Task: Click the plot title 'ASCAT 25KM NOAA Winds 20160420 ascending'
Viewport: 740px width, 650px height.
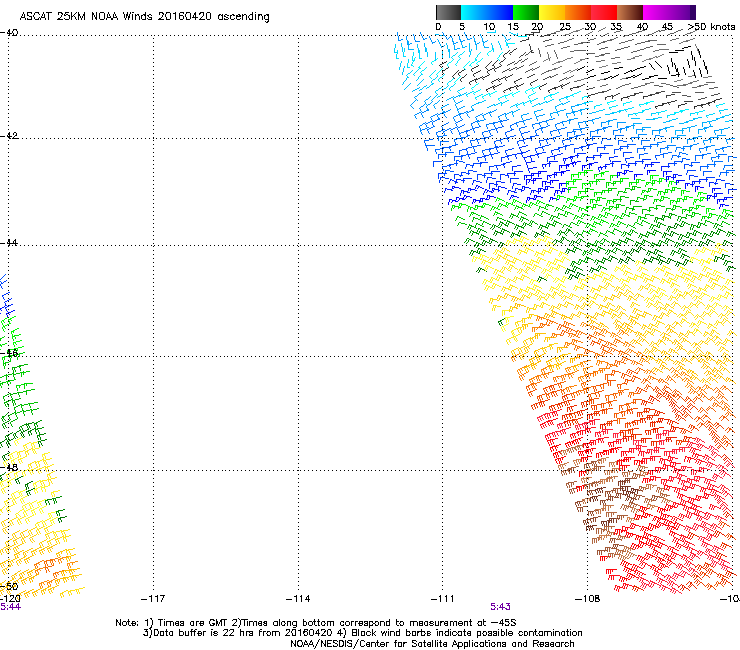Action: [144, 17]
